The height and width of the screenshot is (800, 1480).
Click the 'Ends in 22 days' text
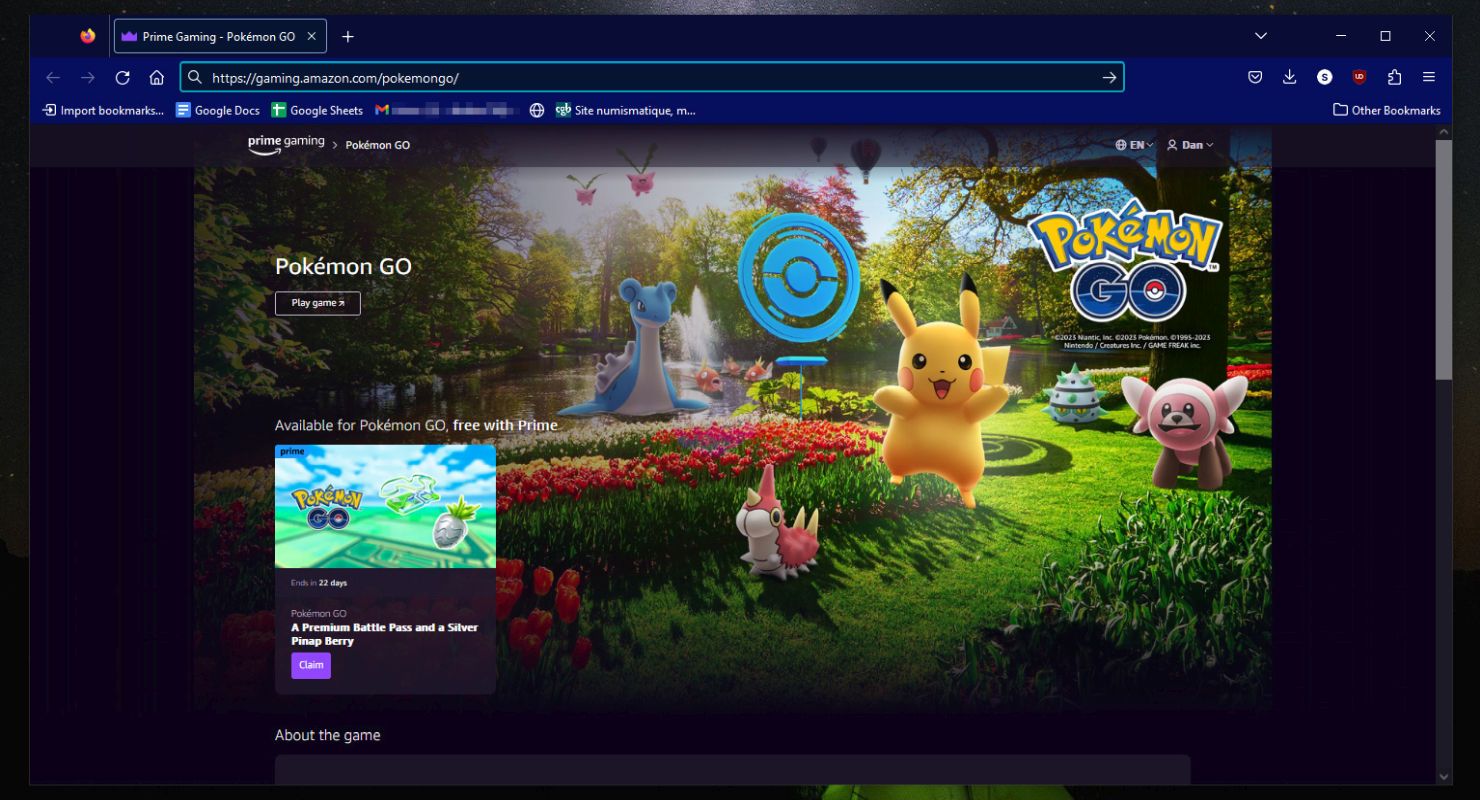[319, 582]
